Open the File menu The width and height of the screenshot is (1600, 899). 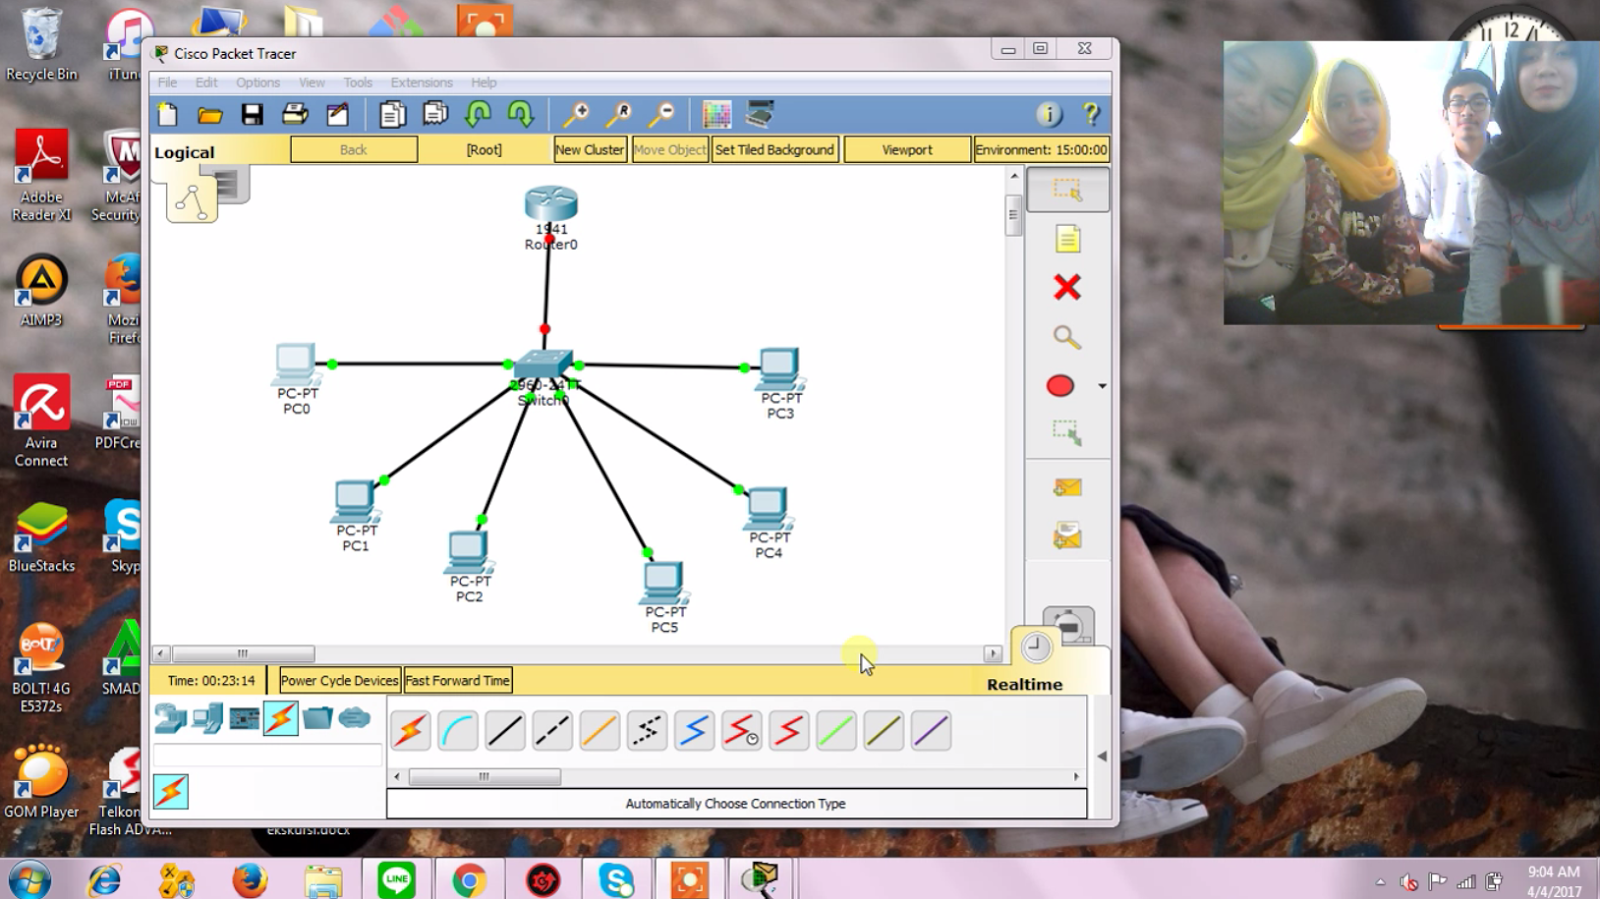coord(167,82)
